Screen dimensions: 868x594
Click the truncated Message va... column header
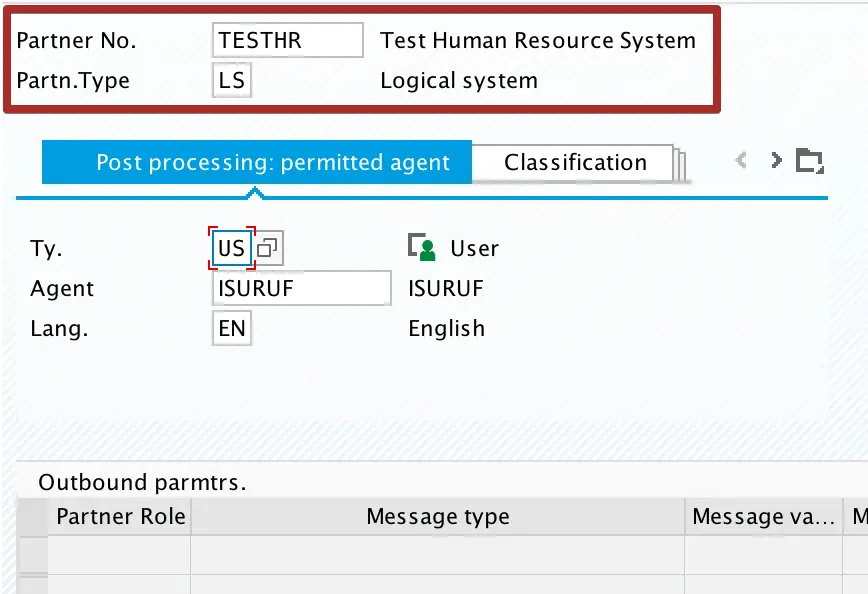tap(763, 517)
